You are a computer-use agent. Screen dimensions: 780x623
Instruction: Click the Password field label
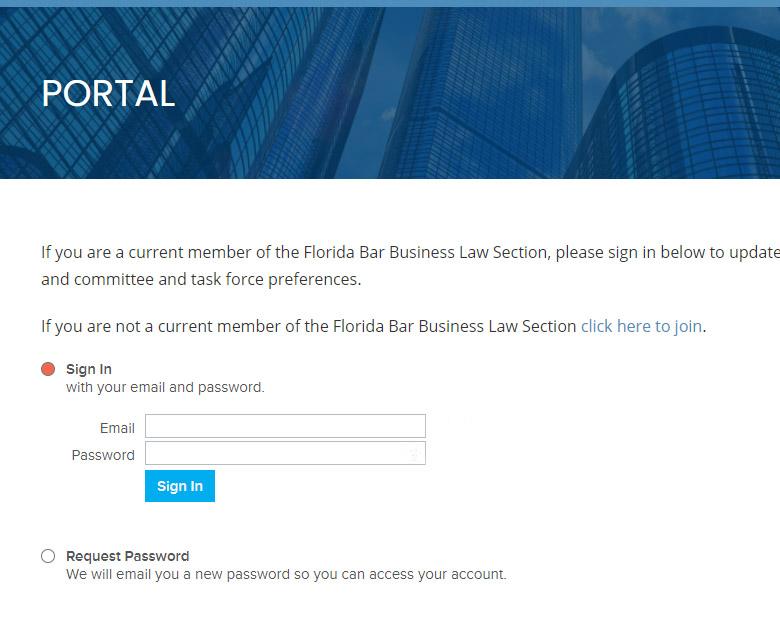tap(103, 455)
